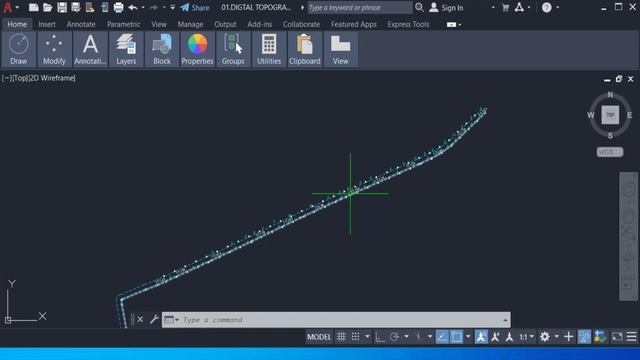Open the View panel in ribbon
This screenshot has width=640, height=360.
(x=340, y=49)
